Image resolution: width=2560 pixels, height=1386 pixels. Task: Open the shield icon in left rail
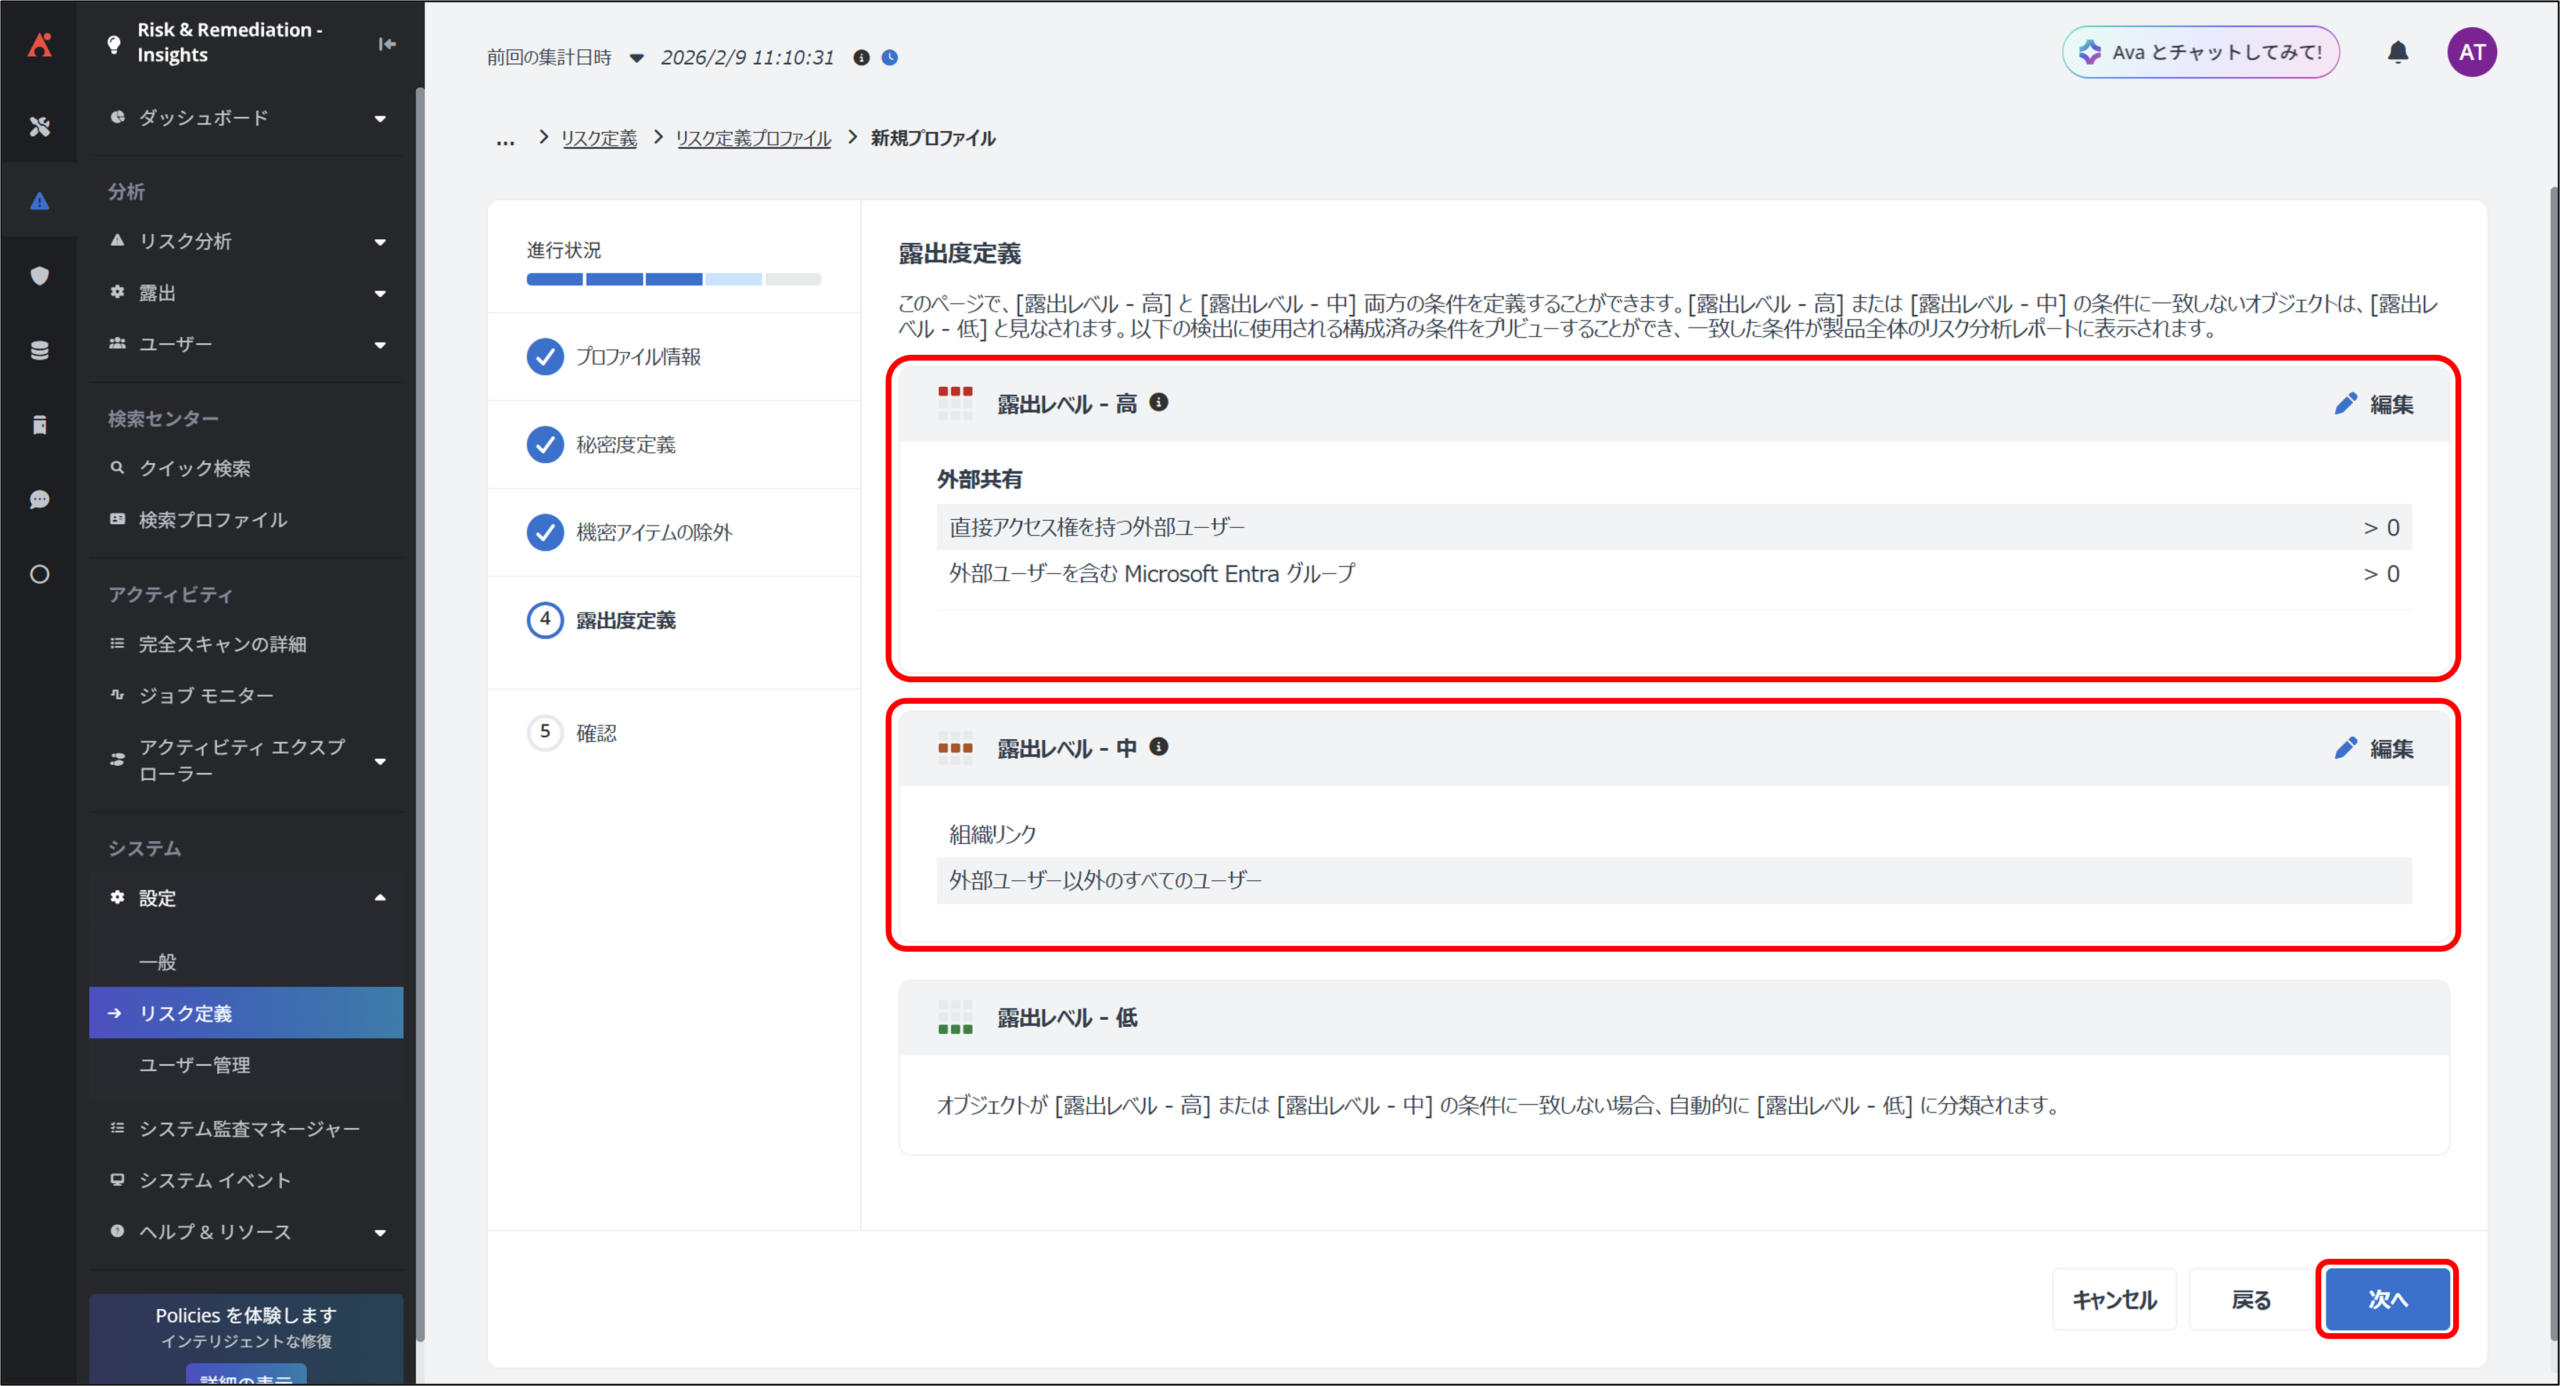point(40,276)
